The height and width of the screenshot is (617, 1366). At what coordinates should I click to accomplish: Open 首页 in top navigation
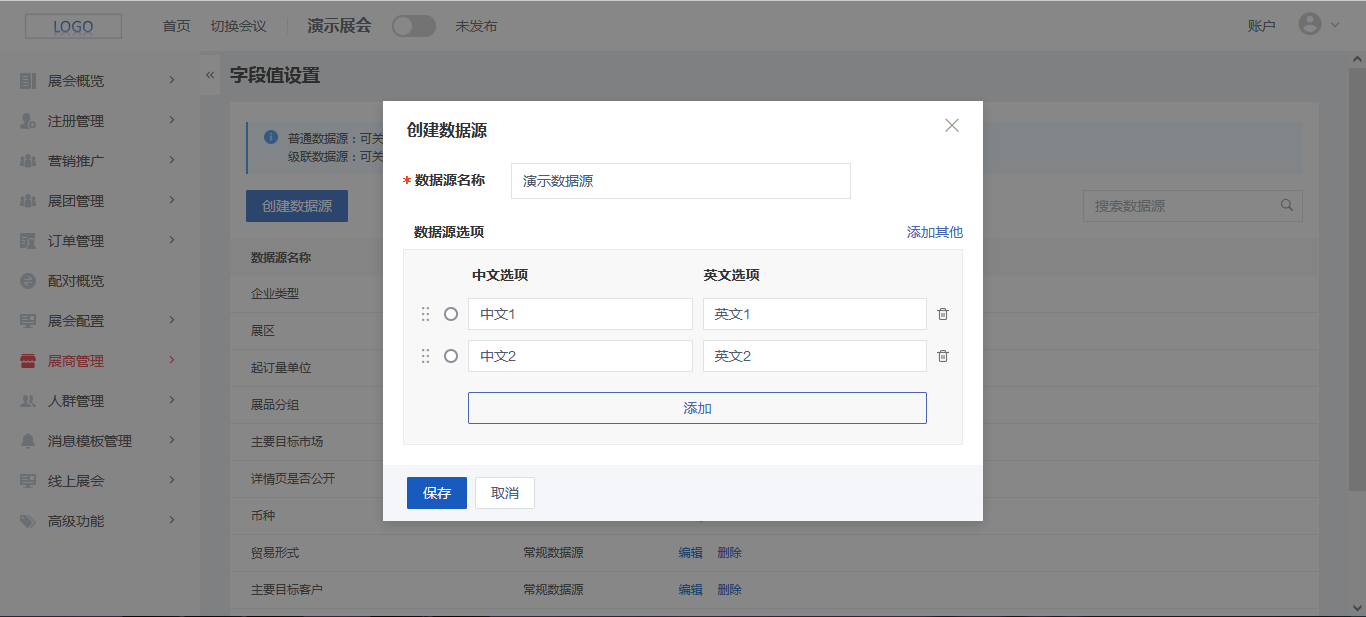coord(176,26)
